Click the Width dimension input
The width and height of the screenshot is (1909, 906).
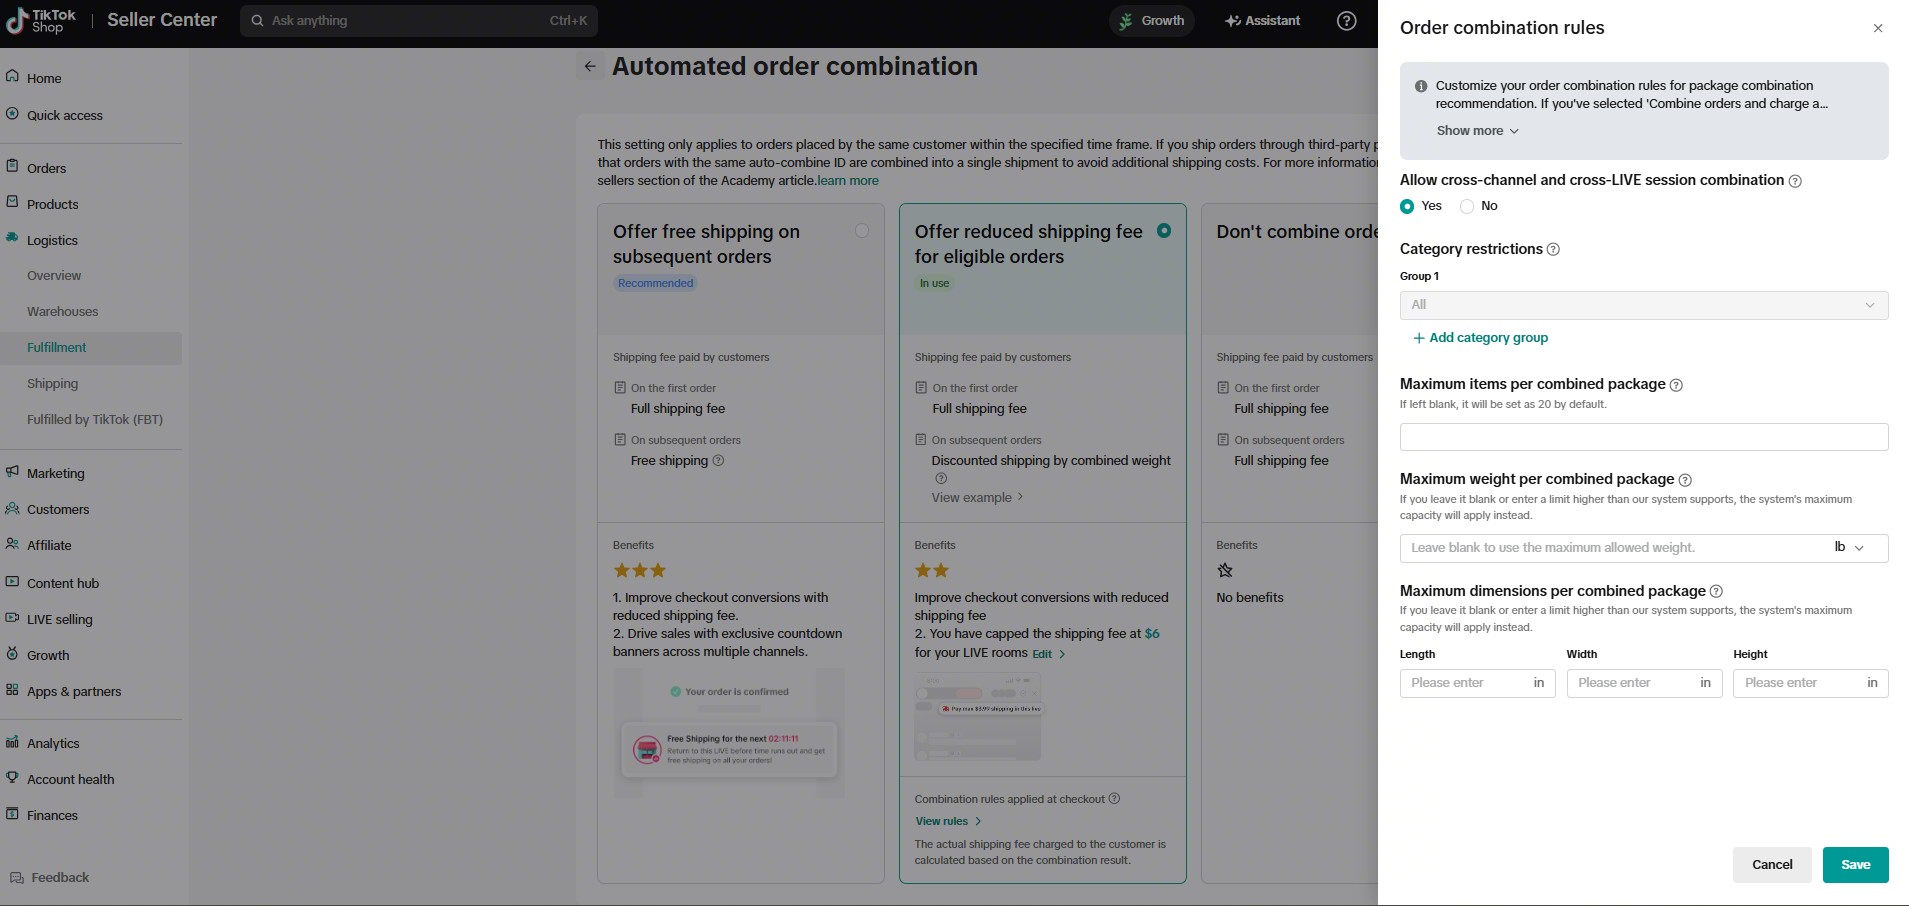(1644, 683)
